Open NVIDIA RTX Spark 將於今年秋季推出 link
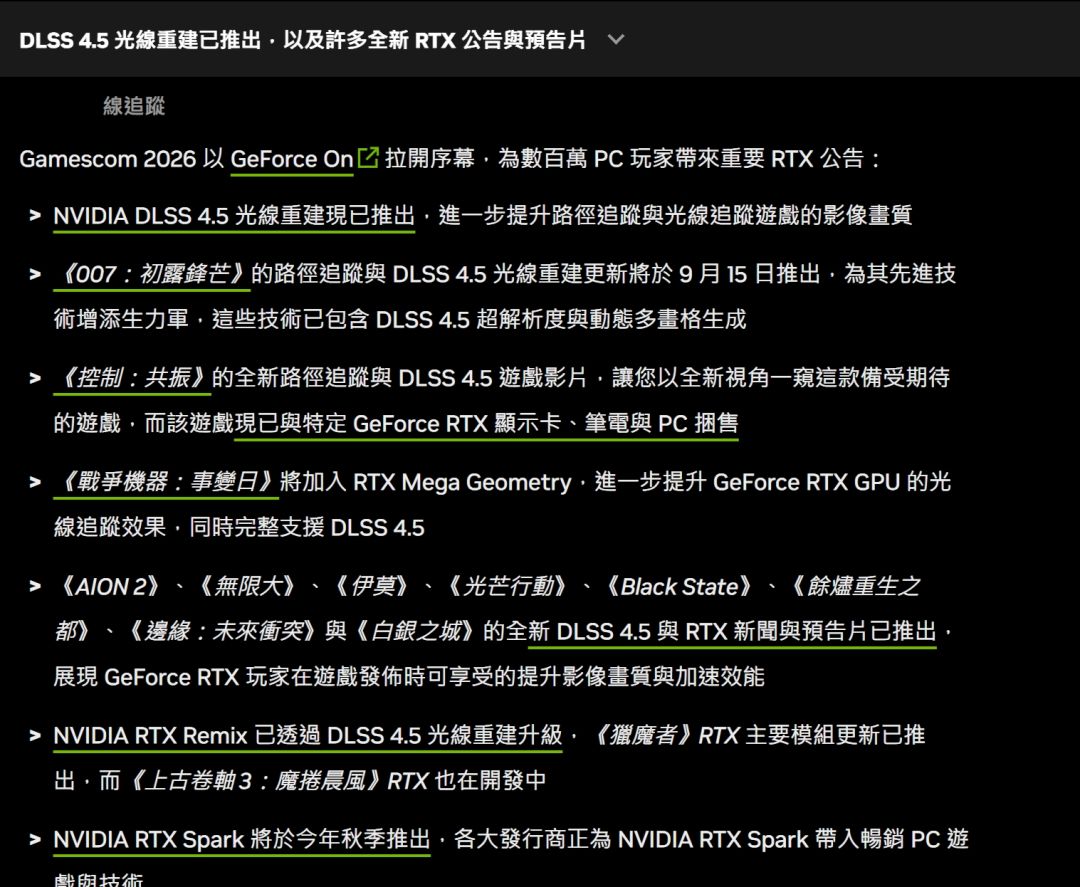The height and width of the screenshot is (887, 1080). point(242,839)
